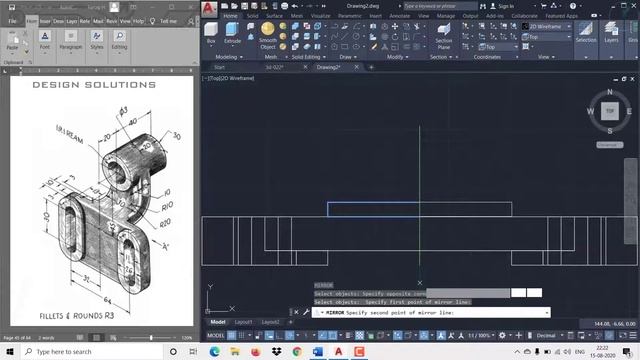Select the Extrude tool

pyautogui.click(x=232, y=33)
